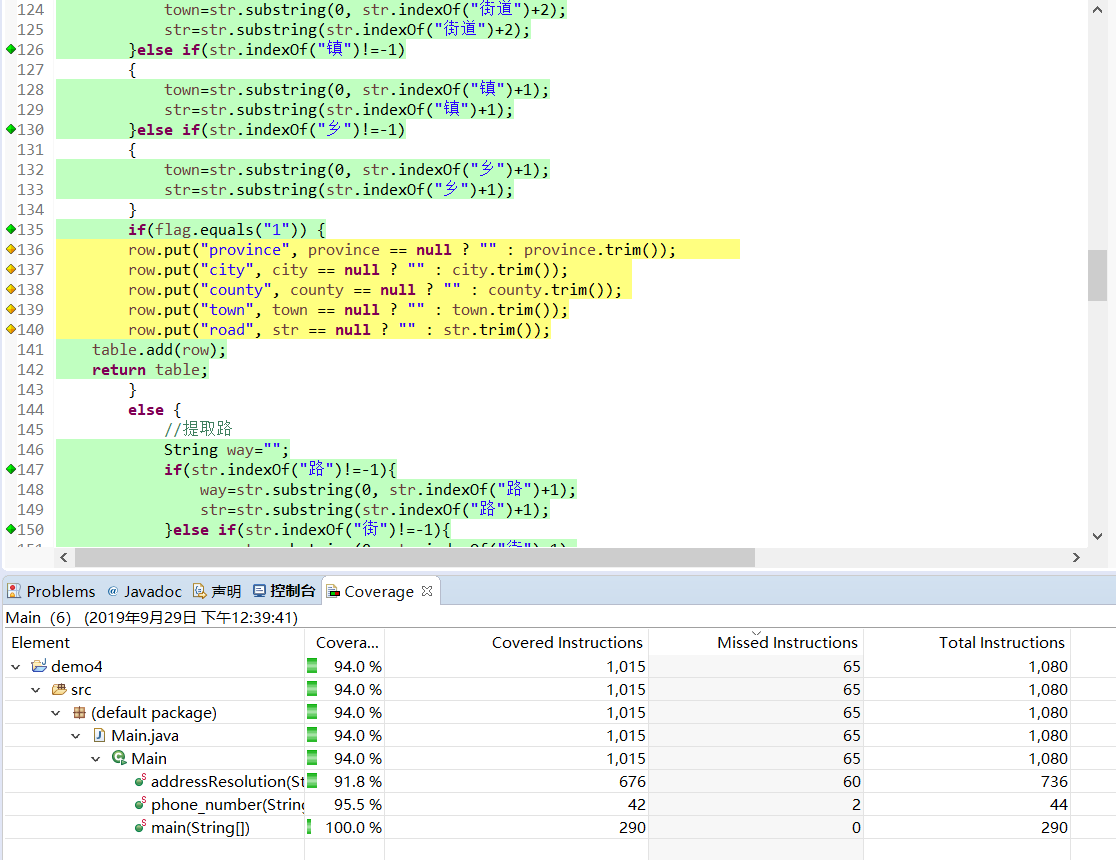Click the src source folder icon
1116x860 pixels.
click(59, 690)
